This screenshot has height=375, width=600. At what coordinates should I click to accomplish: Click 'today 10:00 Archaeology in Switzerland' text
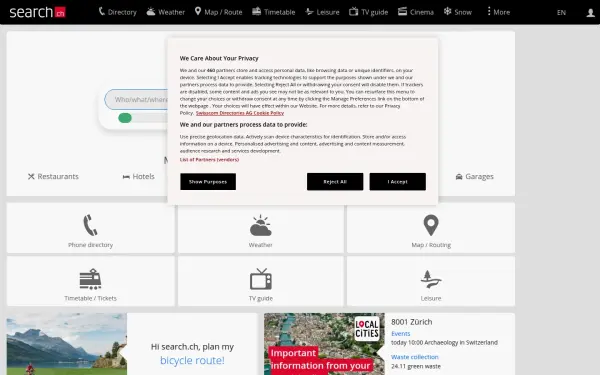click(444, 342)
